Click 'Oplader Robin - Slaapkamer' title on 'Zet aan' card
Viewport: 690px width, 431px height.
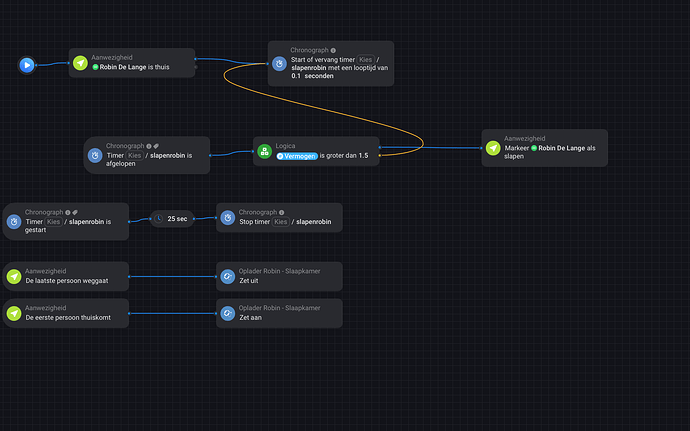[x=279, y=308]
